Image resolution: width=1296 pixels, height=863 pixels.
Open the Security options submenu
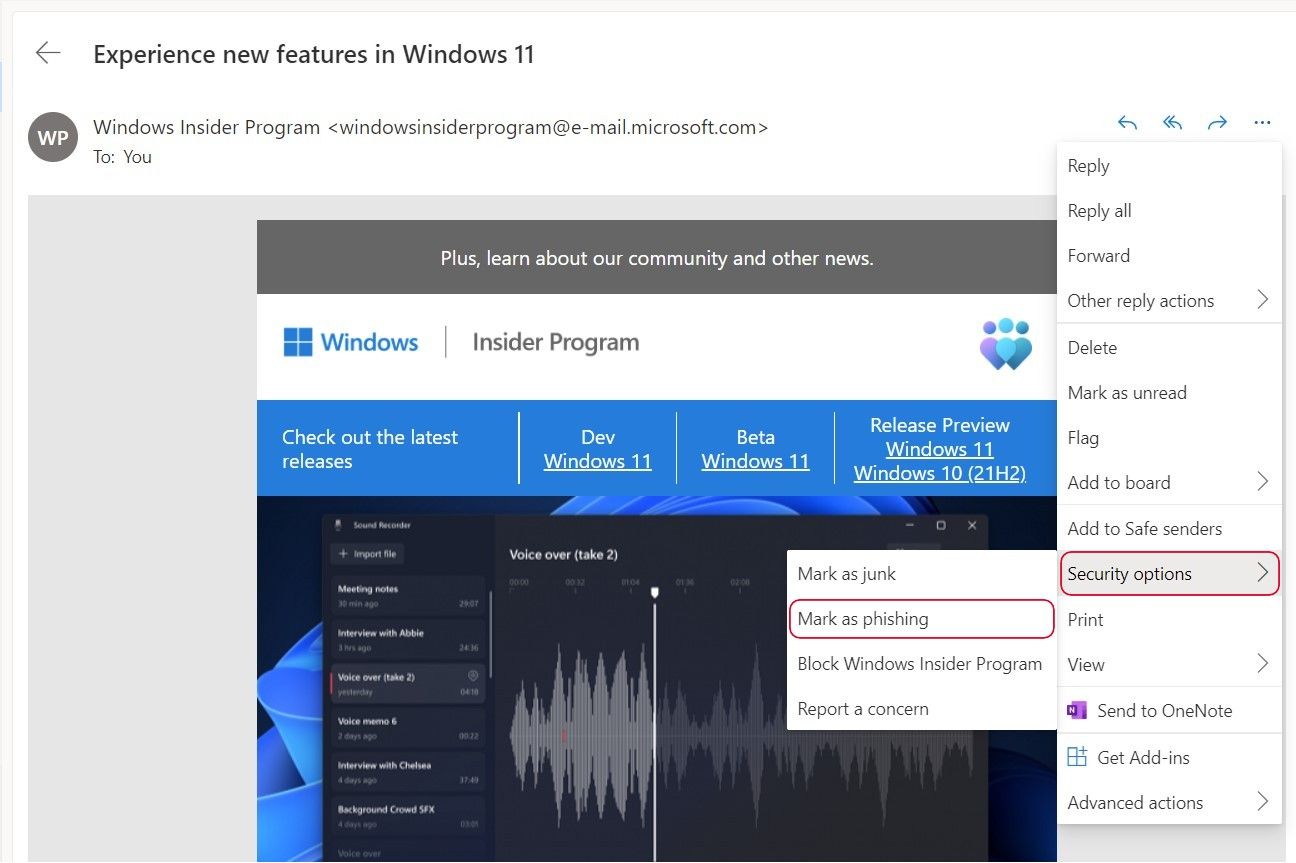pyautogui.click(x=1169, y=574)
